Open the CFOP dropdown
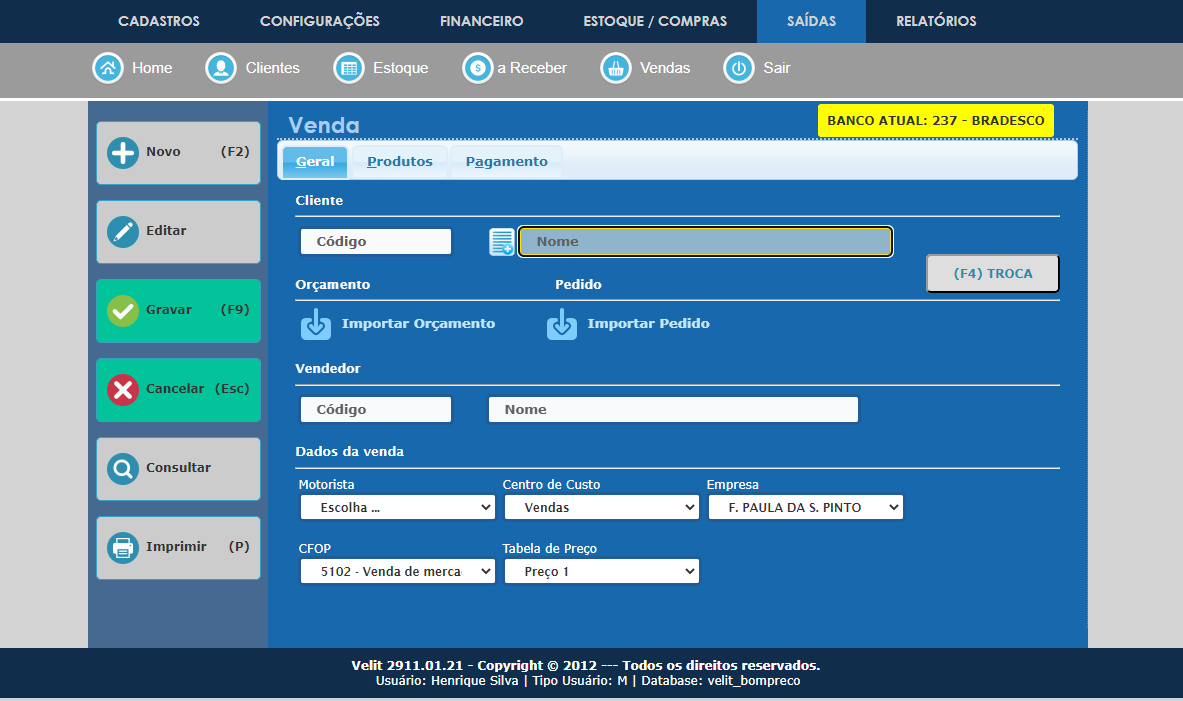This screenshot has width=1183, height=701. pos(397,572)
